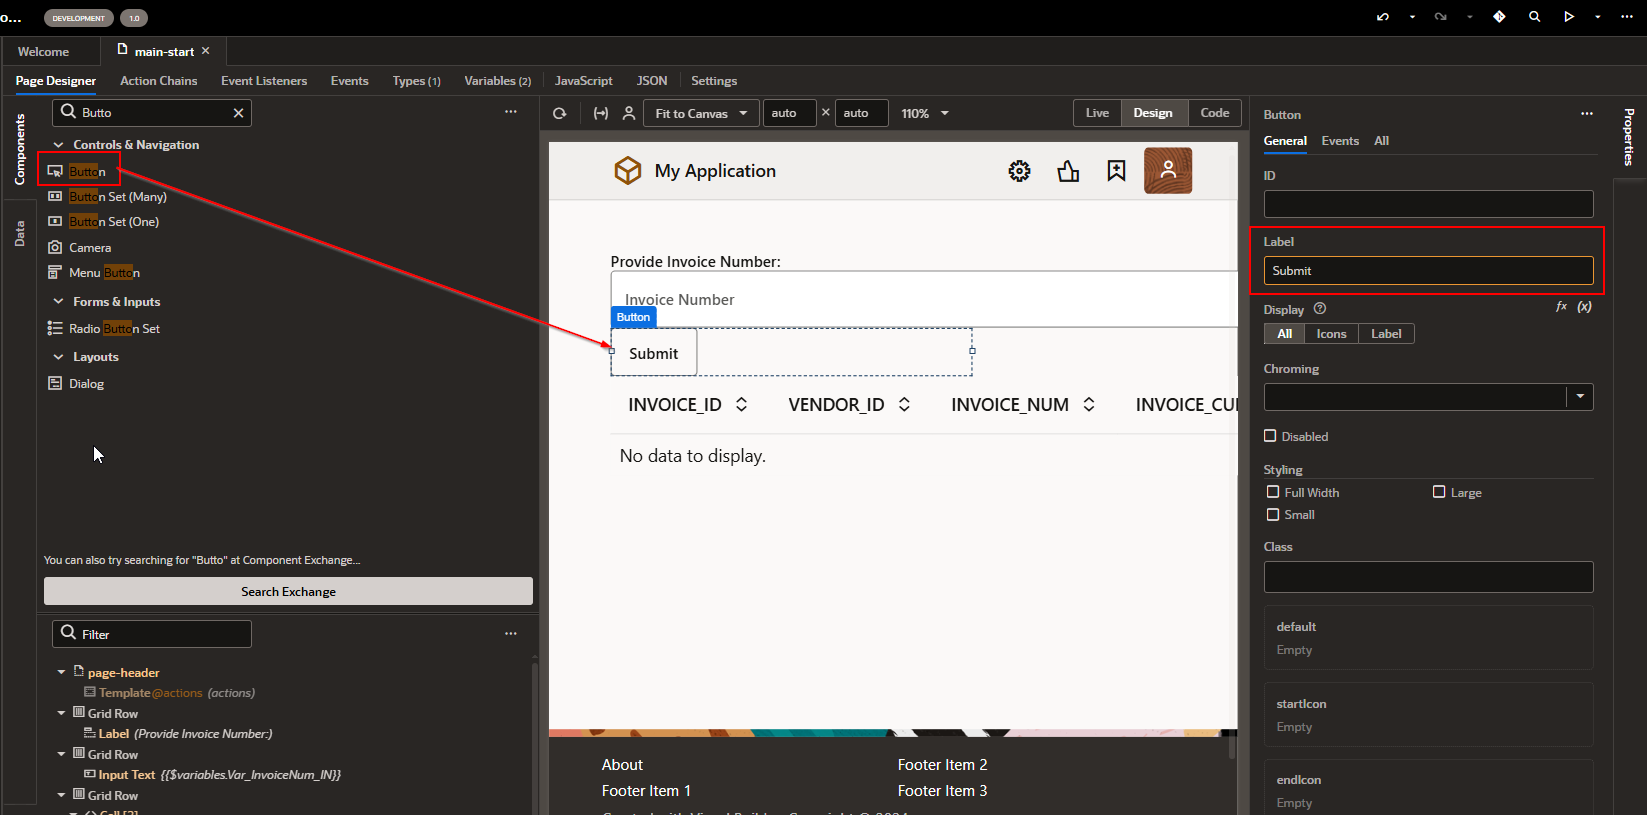This screenshot has height=815, width=1647.
Task: Check the Large styling option
Action: (1439, 492)
